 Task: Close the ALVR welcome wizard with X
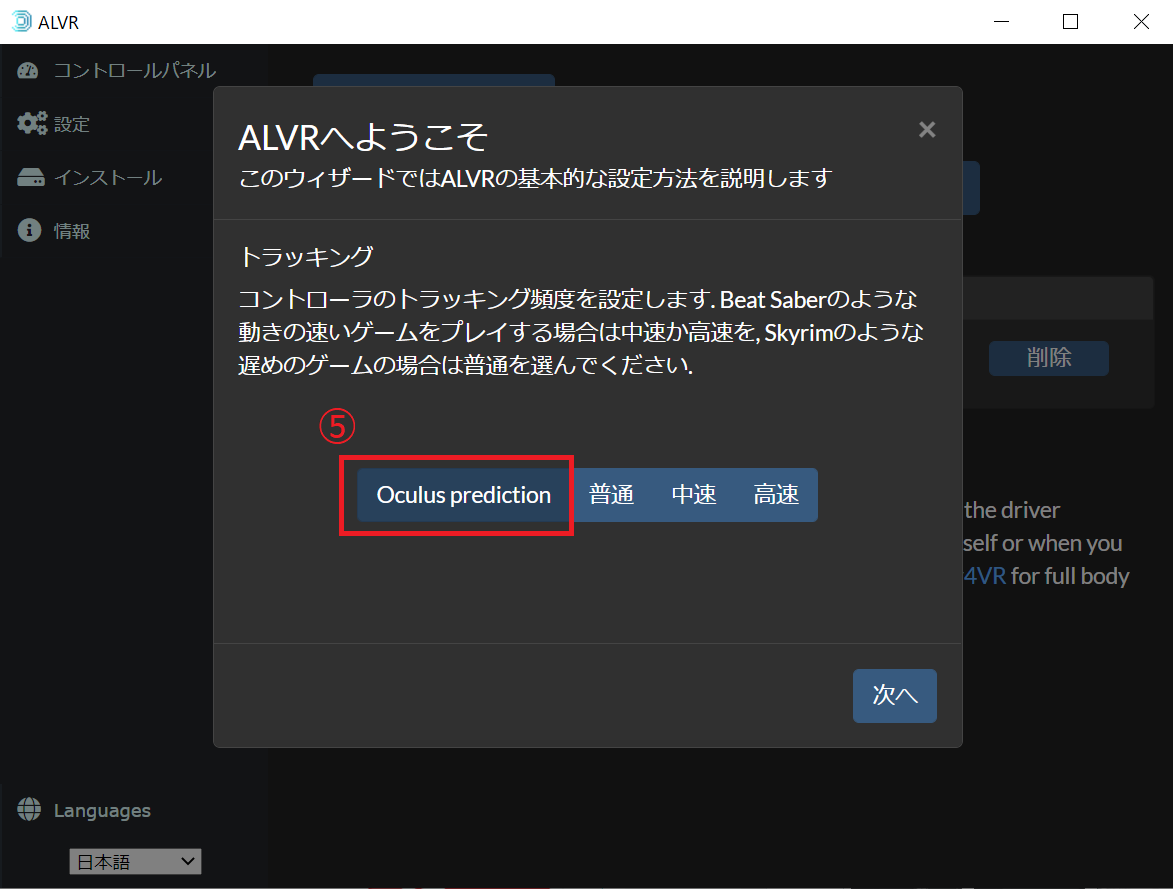[927, 130]
